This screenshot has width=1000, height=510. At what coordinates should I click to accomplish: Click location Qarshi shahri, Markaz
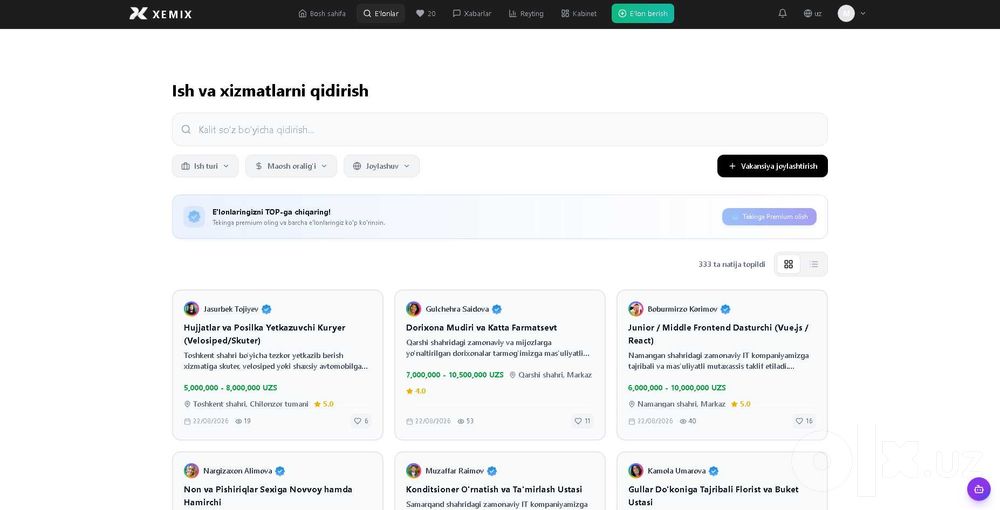point(550,375)
